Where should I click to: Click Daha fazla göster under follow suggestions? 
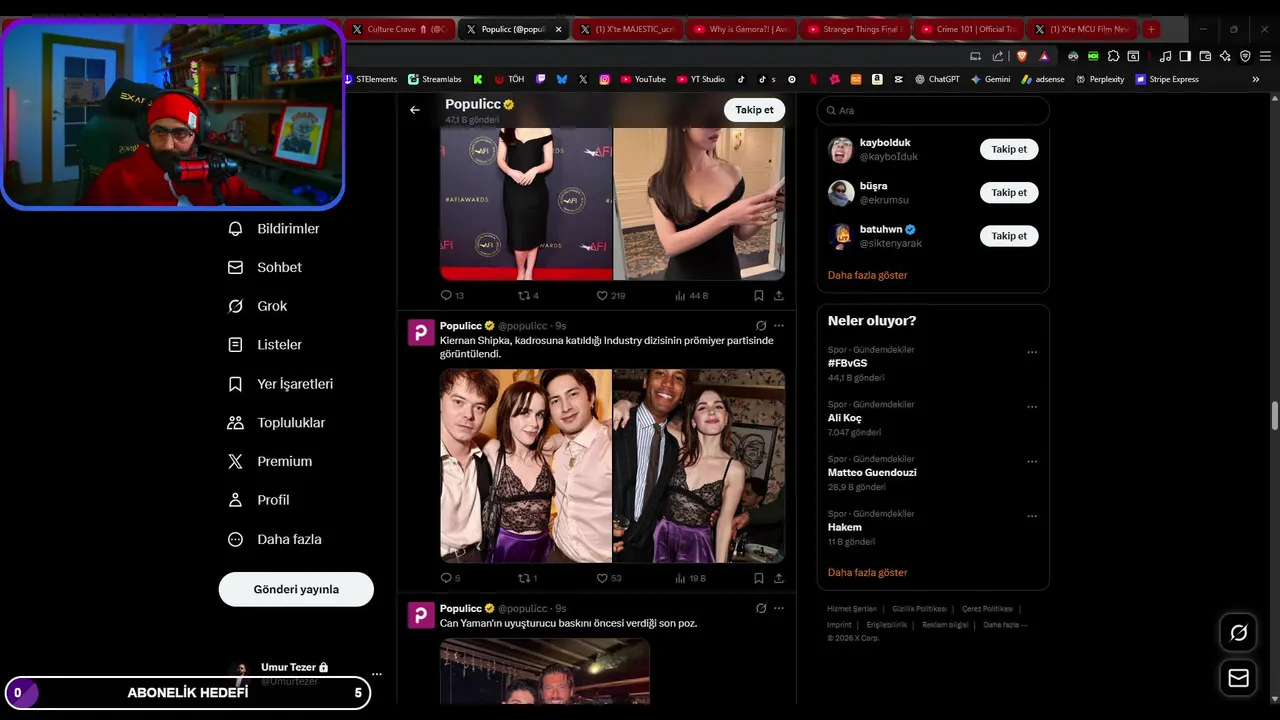point(867,275)
